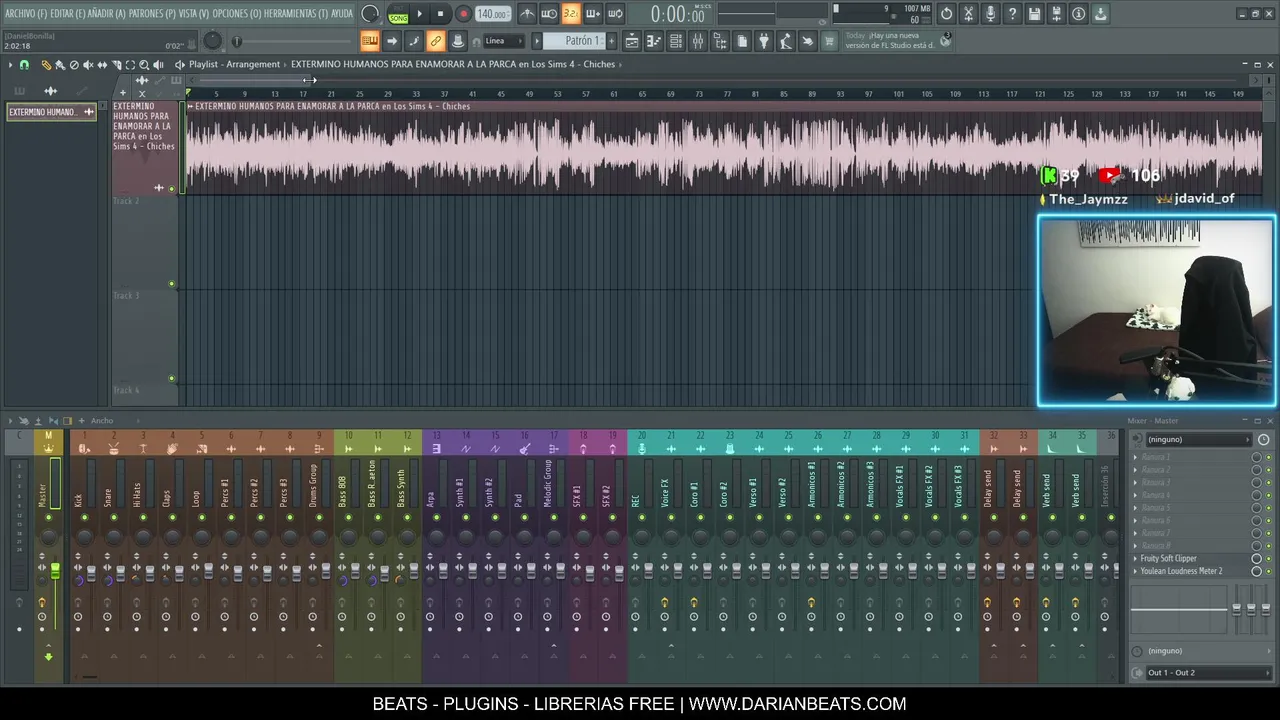Screen dimensions: 1280x720
Task: Click the render/export audio icon
Action: pos(1056,14)
